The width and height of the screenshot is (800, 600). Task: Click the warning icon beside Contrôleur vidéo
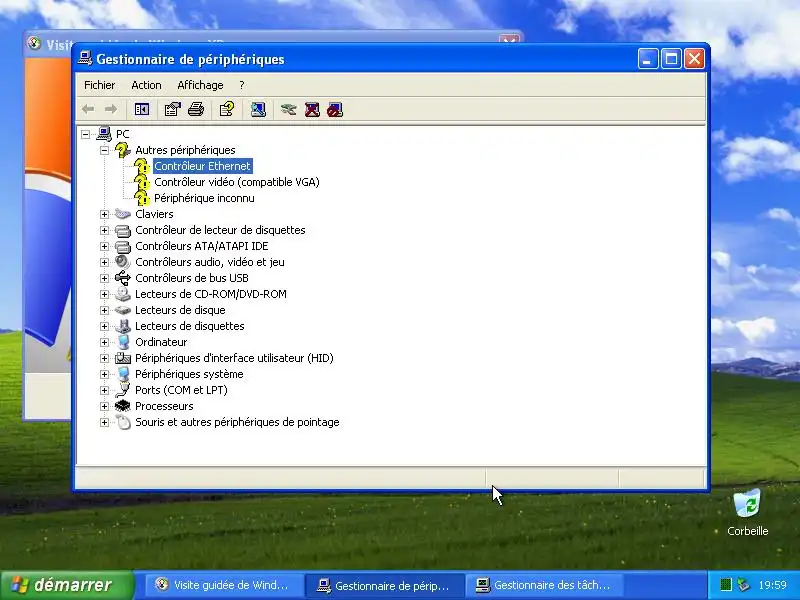pos(142,182)
